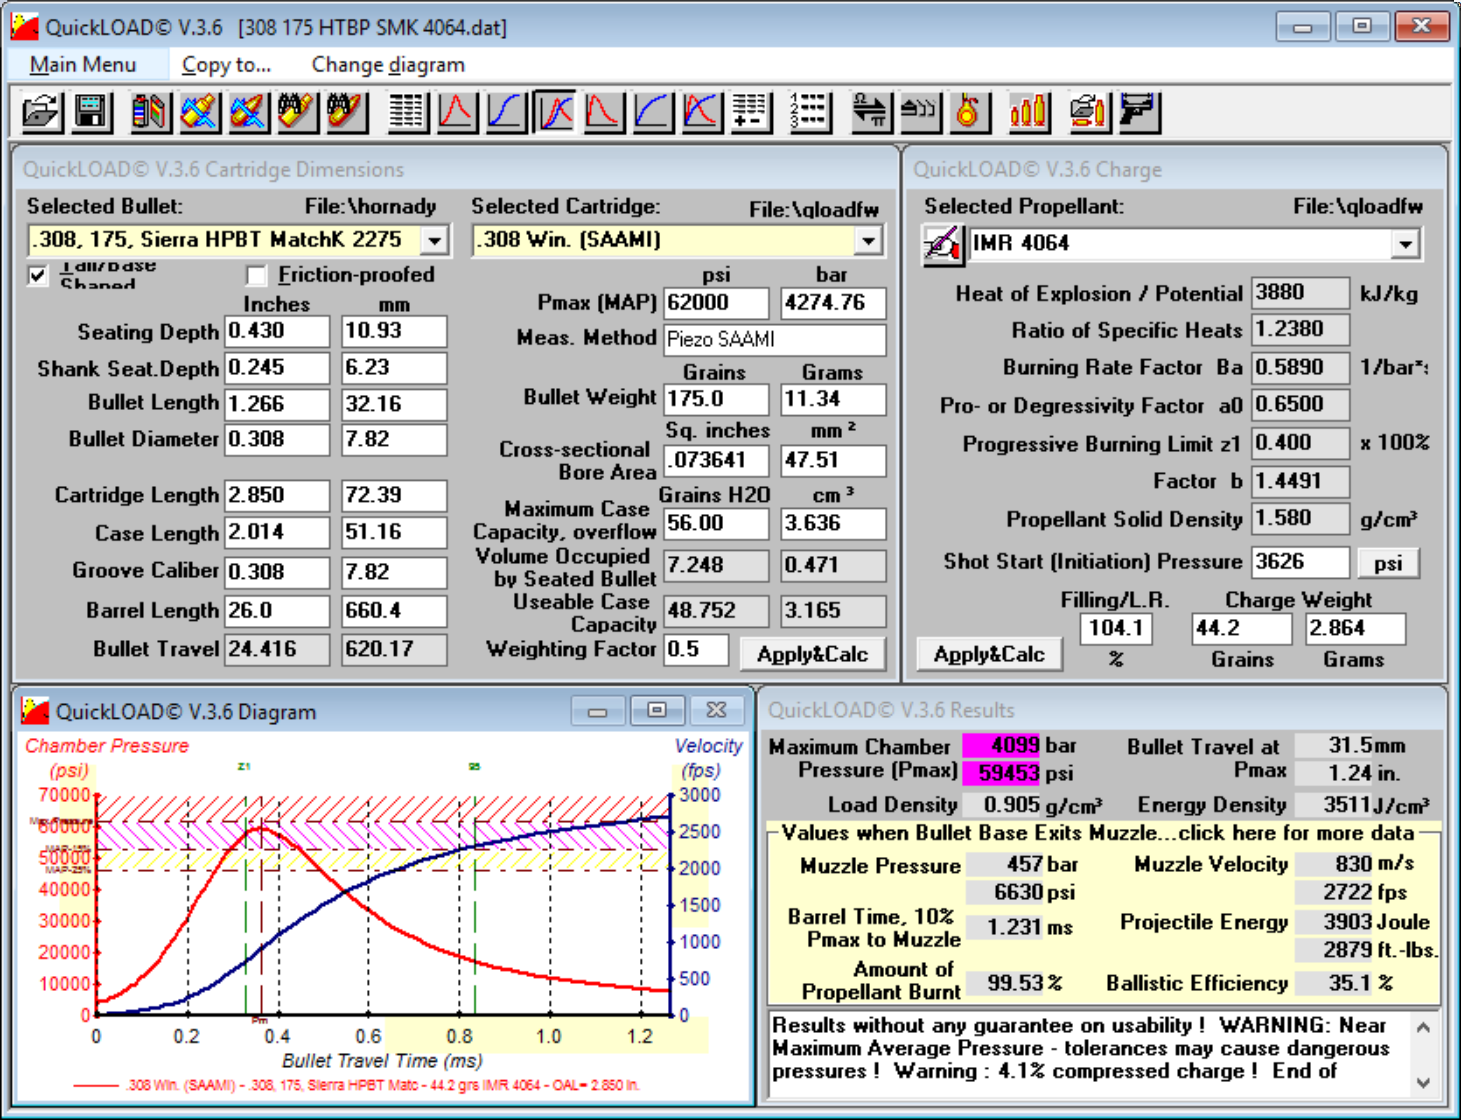
Task: Expand the Selected Cartridge dropdown
Action: click(x=868, y=241)
